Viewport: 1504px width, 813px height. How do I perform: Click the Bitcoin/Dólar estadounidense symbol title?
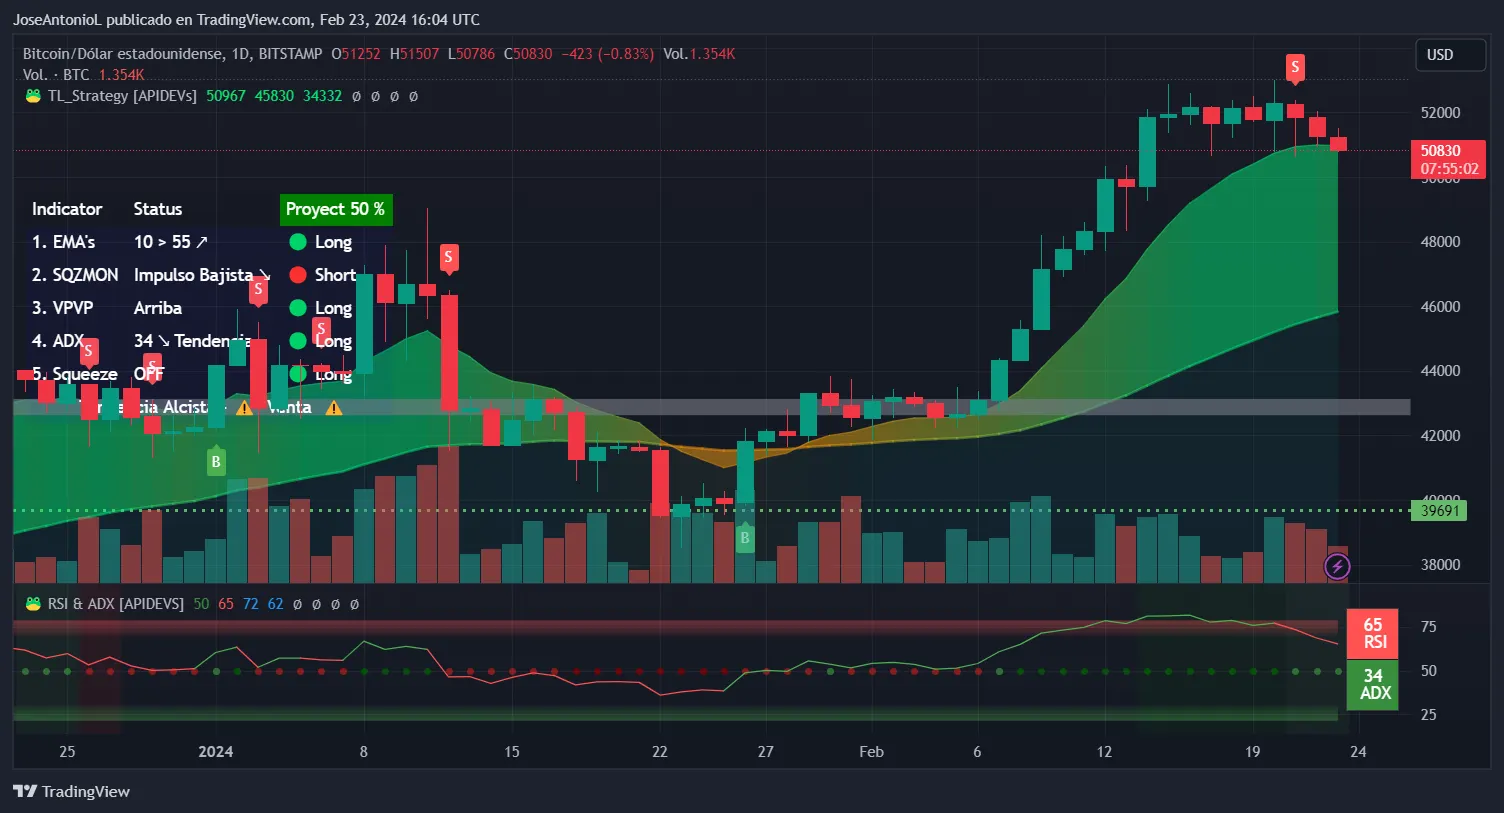click(x=122, y=54)
